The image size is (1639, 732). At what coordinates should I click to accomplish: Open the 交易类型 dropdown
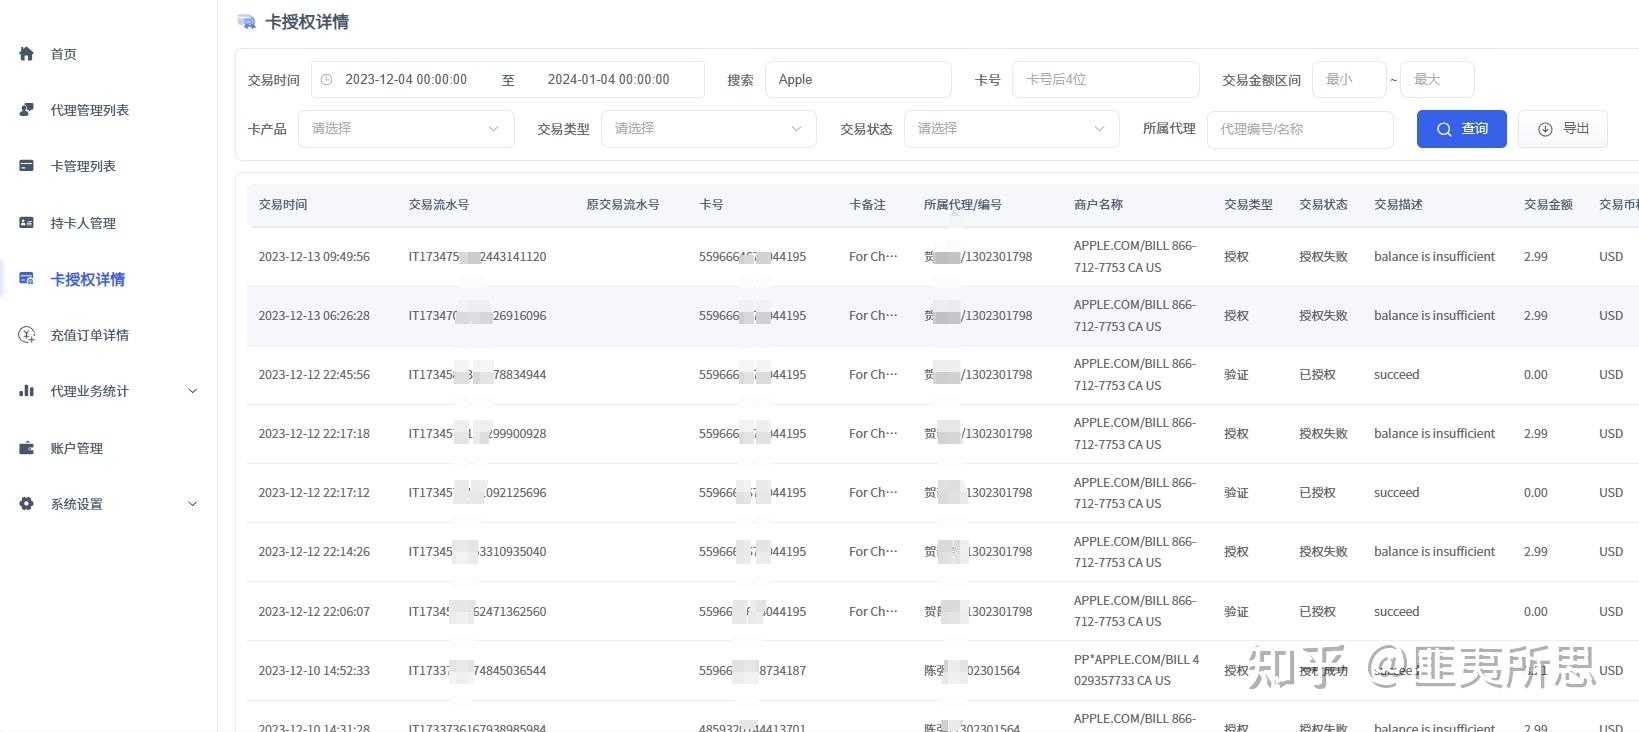click(x=709, y=129)
